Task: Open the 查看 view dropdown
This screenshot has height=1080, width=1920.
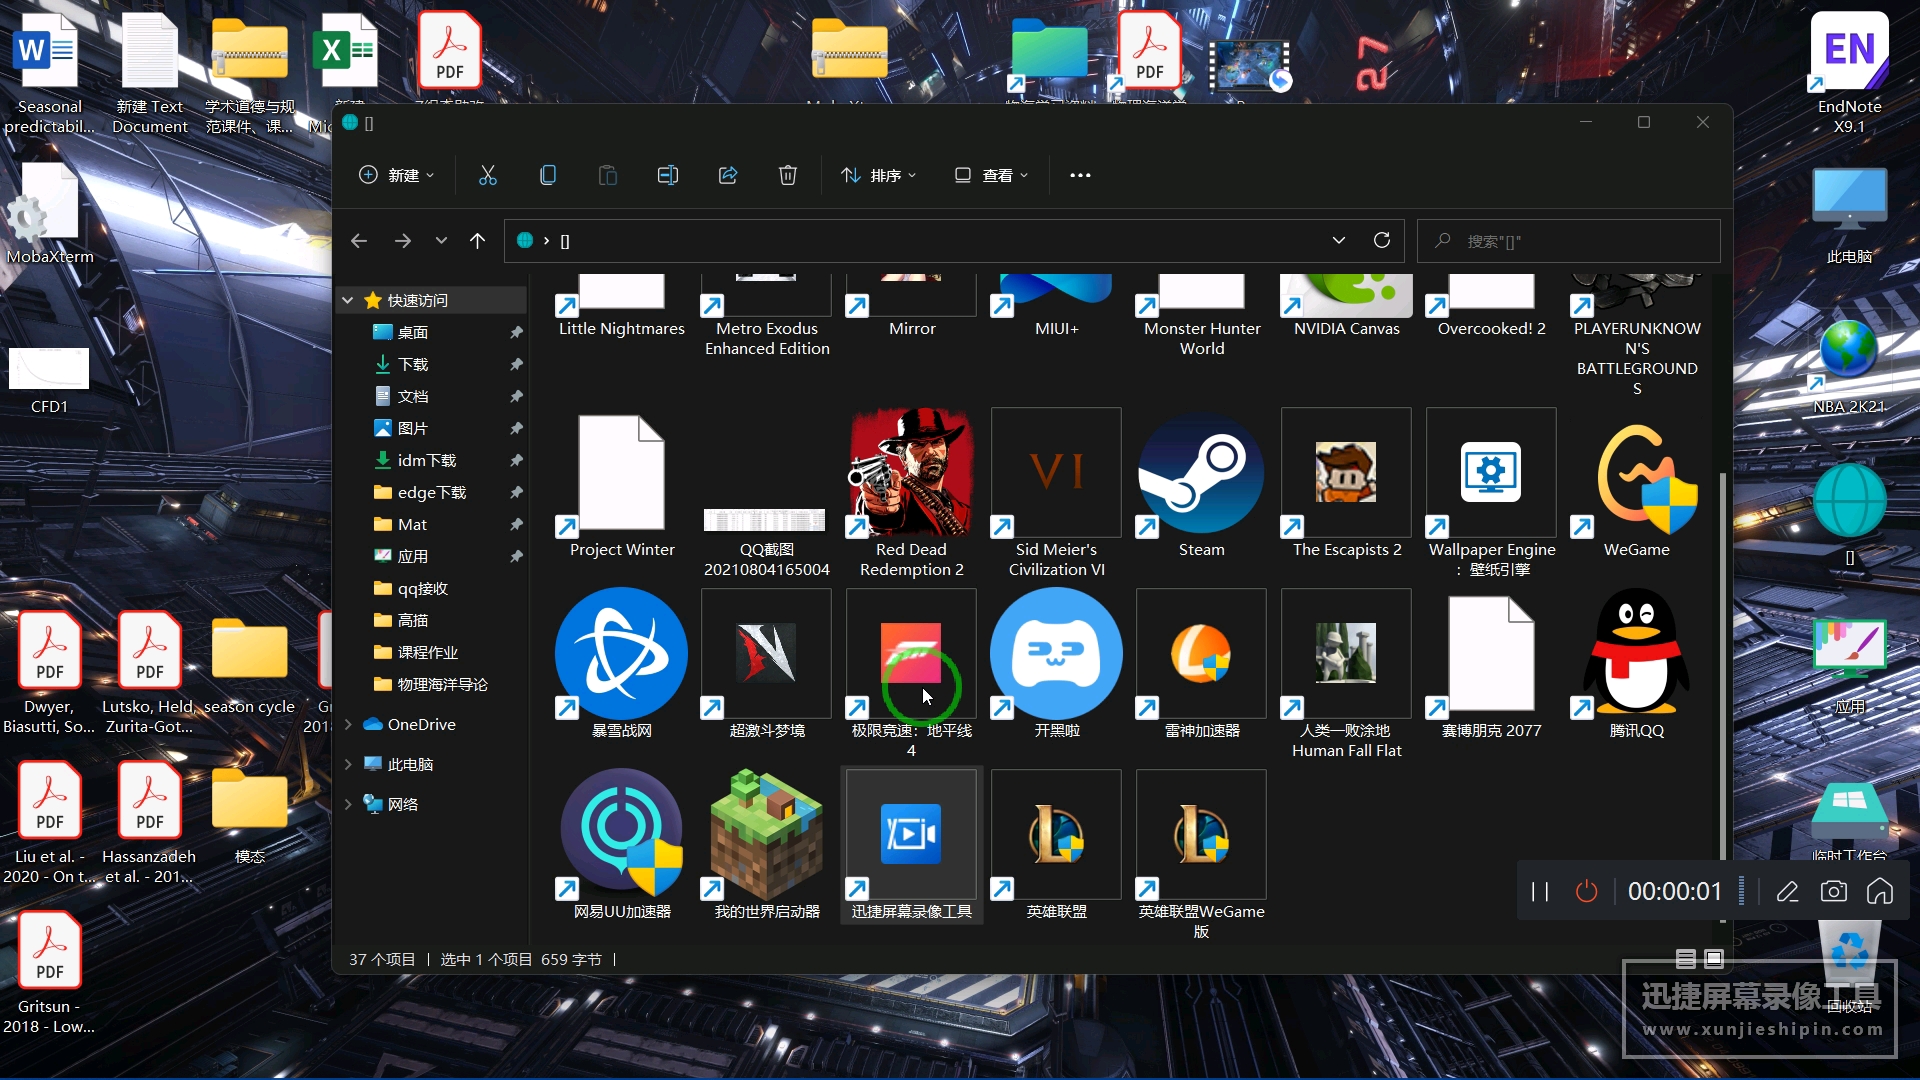Action: point(991,175)
